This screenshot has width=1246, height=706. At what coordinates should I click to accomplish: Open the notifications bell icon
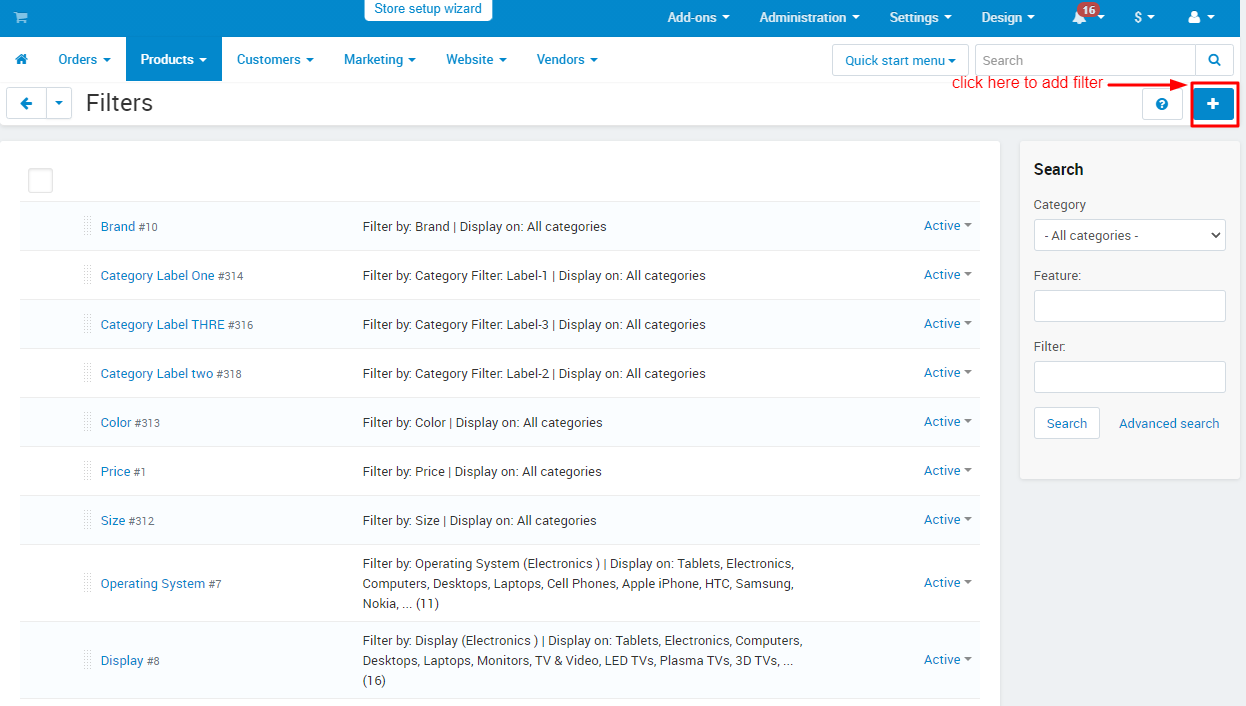tap(1079, 18)
